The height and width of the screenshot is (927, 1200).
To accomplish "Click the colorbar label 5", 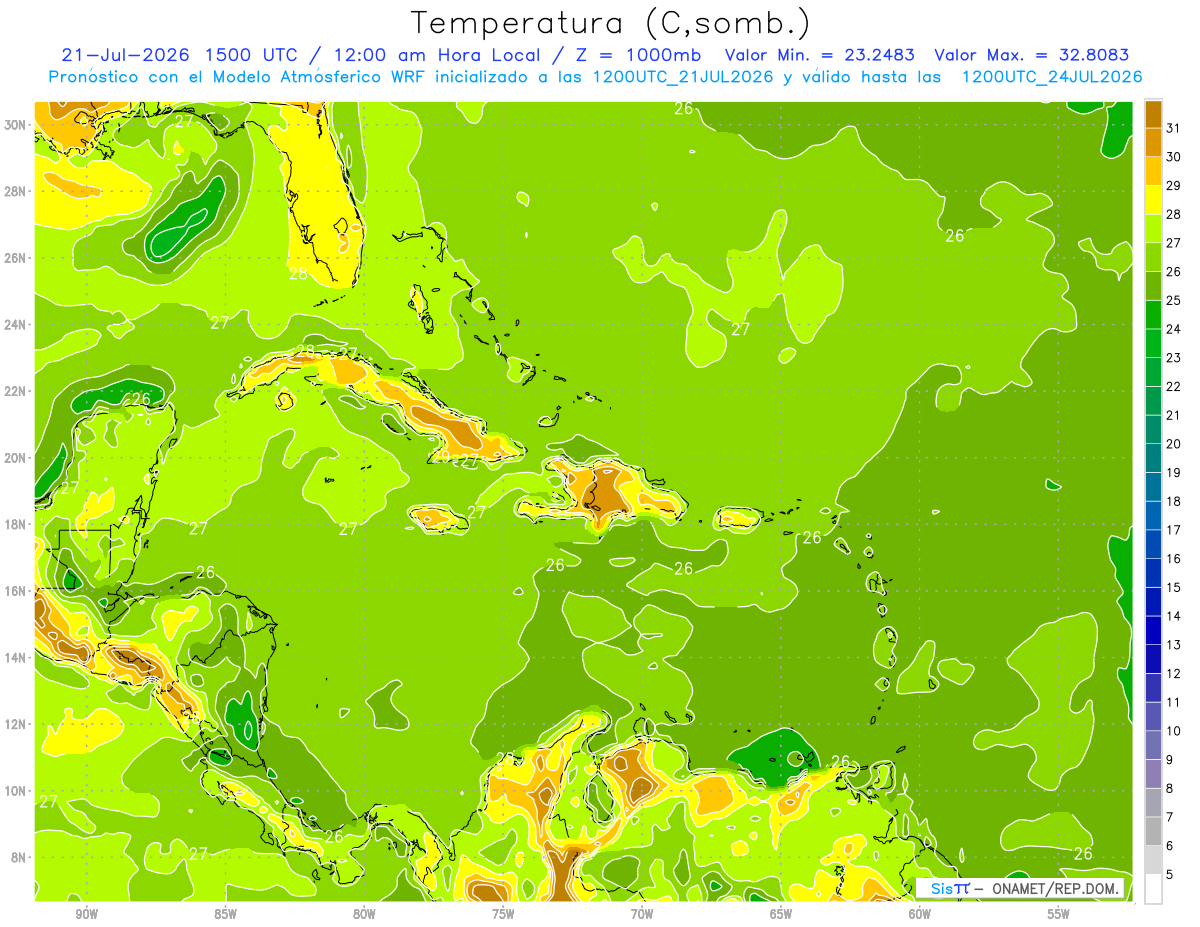I will click(1170, 874).
